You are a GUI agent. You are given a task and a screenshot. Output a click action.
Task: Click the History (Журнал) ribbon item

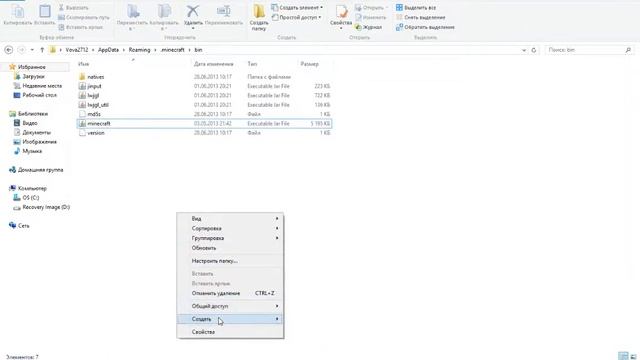point(369,27)
